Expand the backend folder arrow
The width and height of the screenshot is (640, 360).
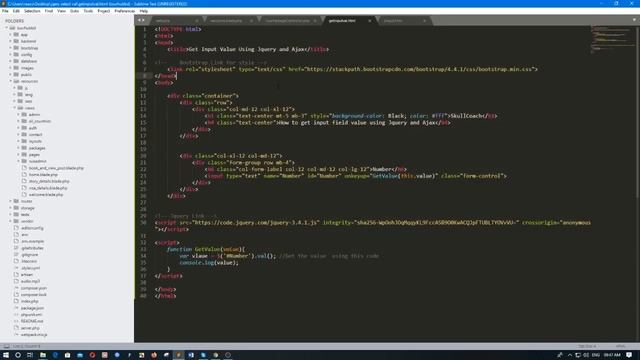(x=11, y=41)
